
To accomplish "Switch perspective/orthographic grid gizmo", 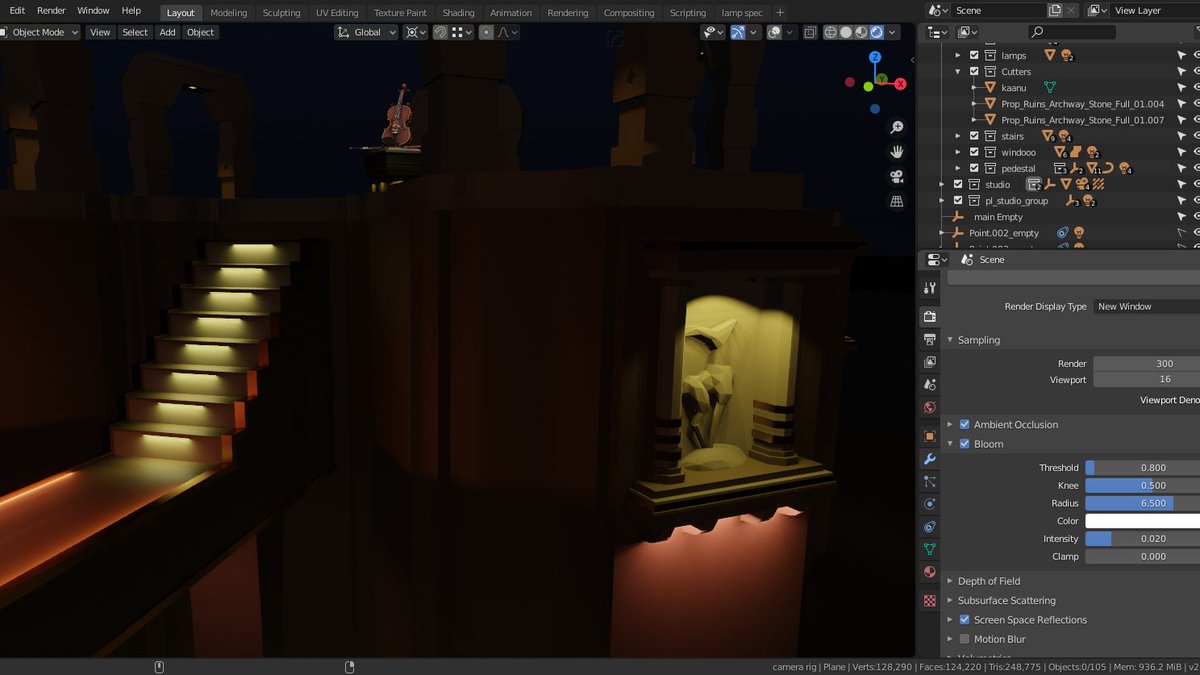I will 897,202.
